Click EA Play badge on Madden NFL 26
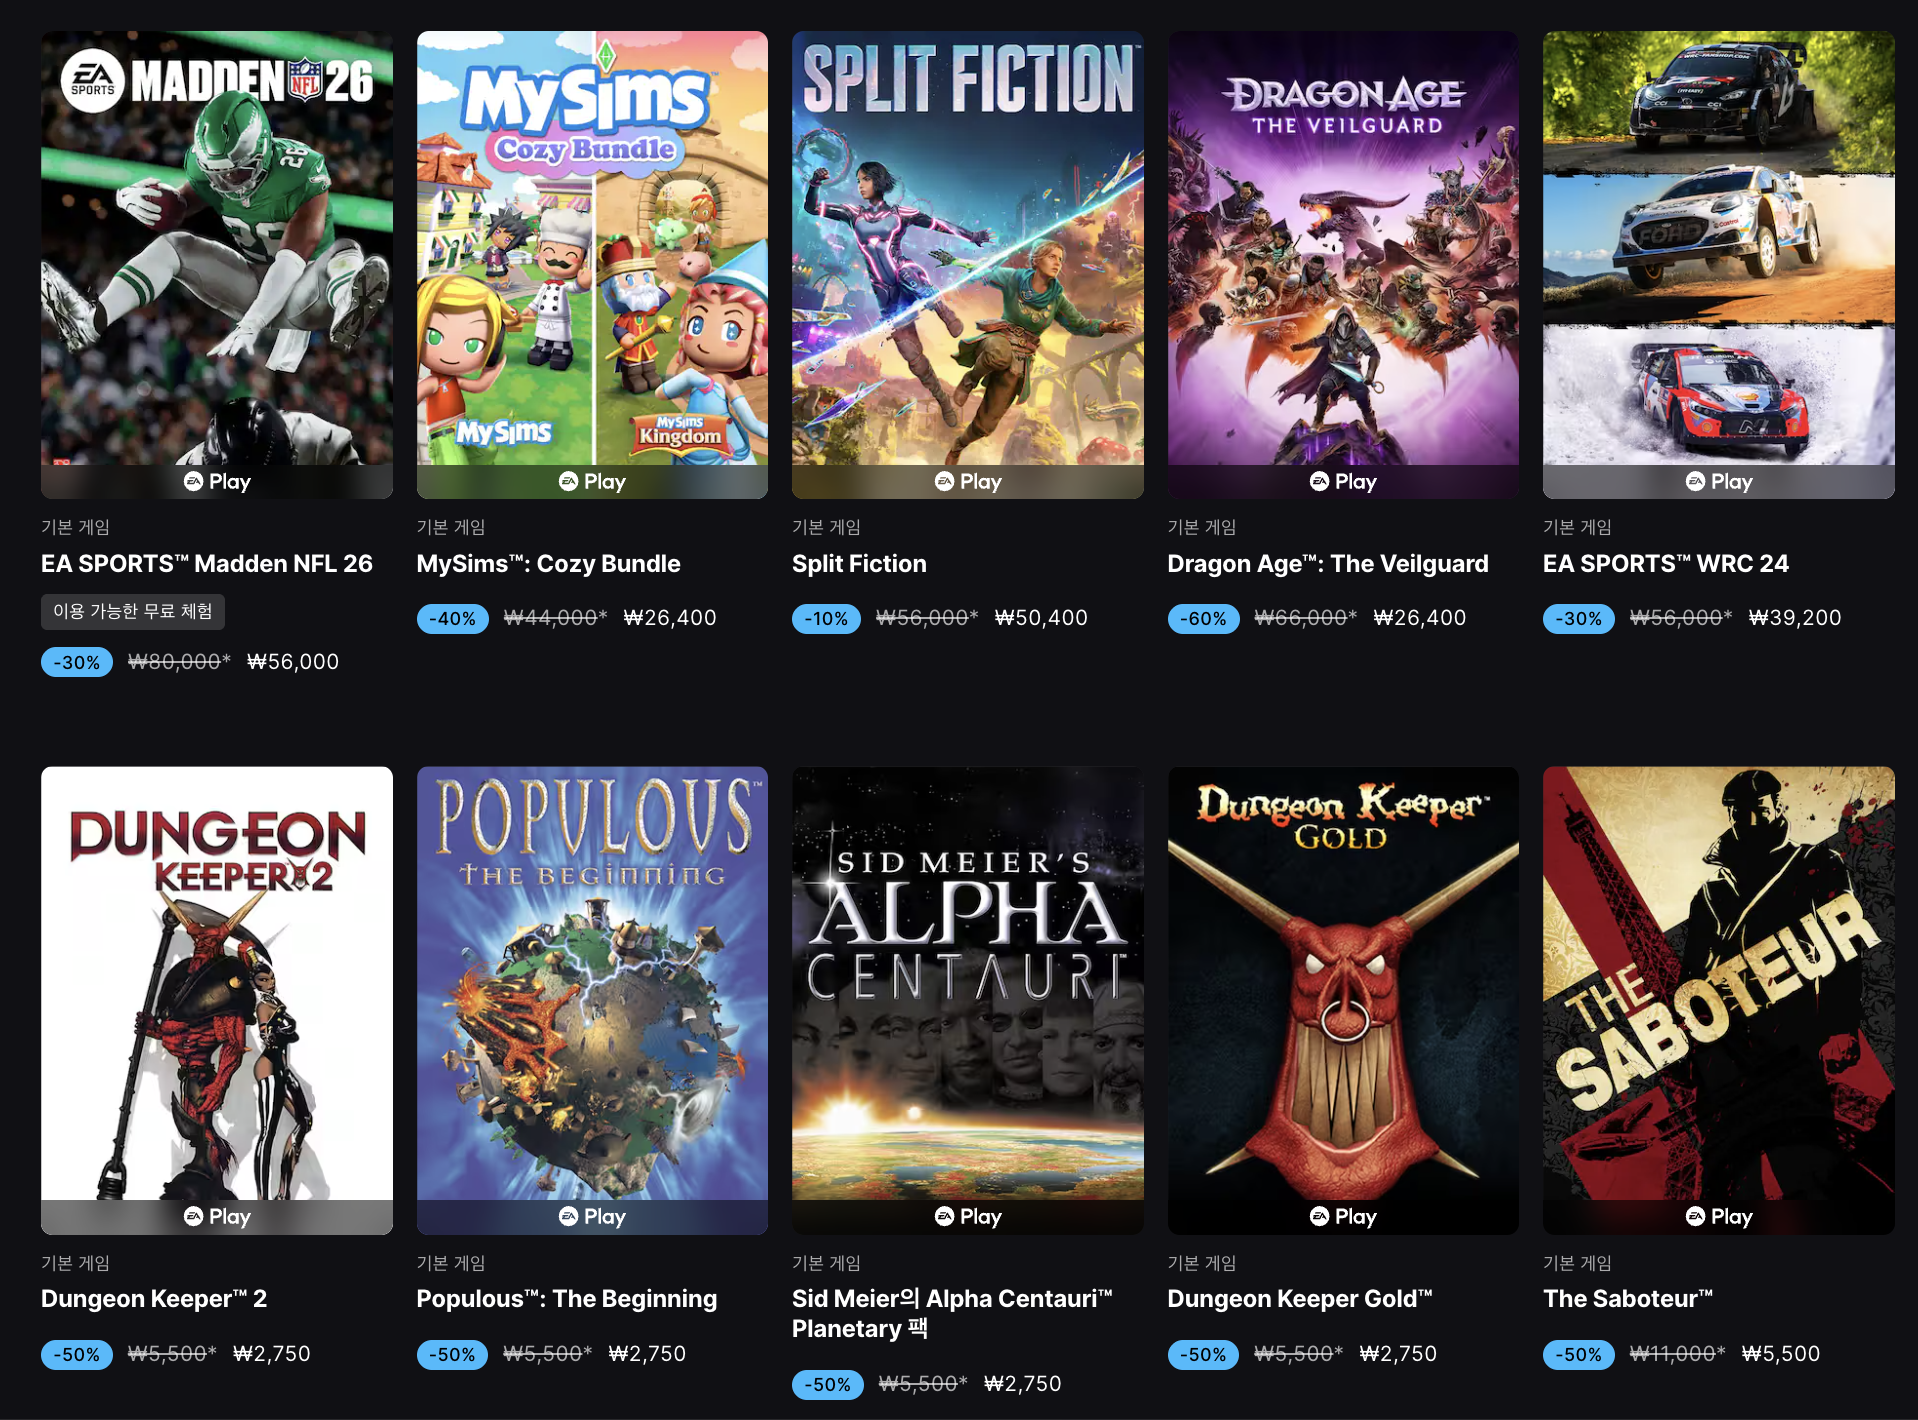This screenshot has height=1420, width=1918. coord(217,481)
